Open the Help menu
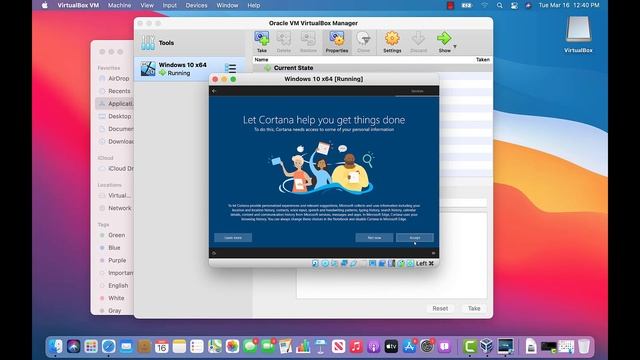 253,5
